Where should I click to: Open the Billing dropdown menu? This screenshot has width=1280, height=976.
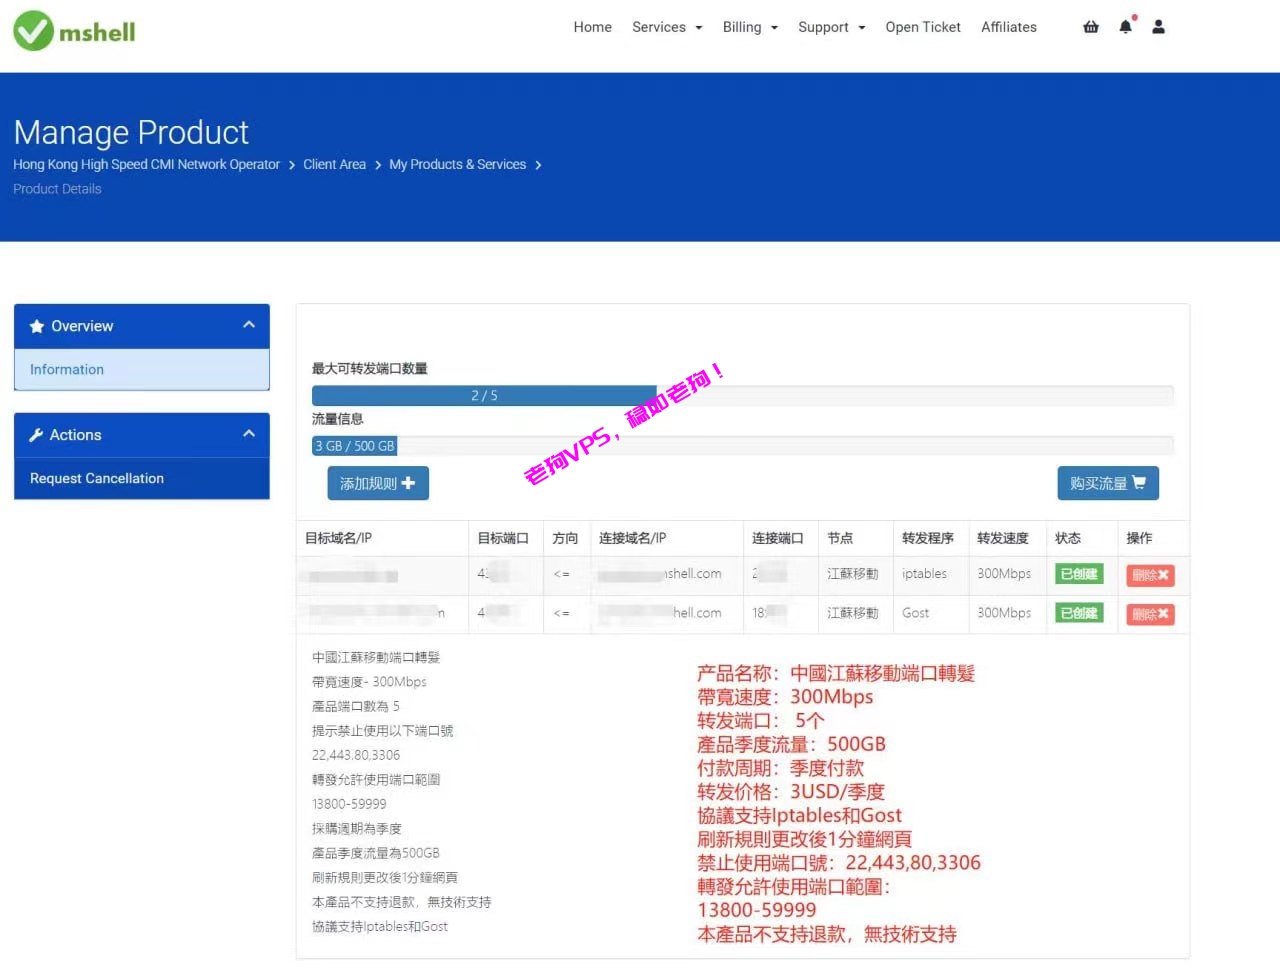coord(750,27)
